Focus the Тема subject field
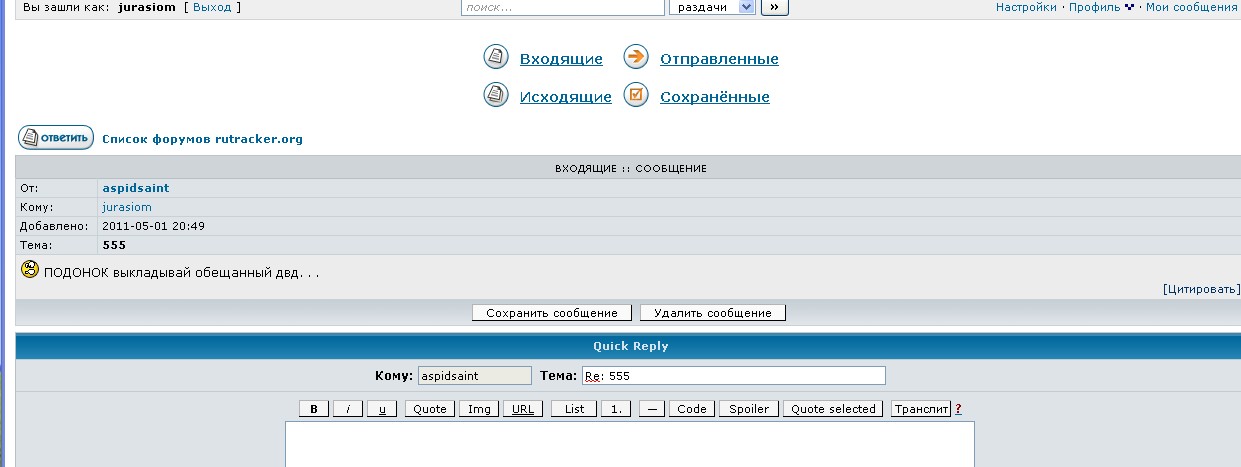Screen dimensions: 1241x467 pos(733,376)
